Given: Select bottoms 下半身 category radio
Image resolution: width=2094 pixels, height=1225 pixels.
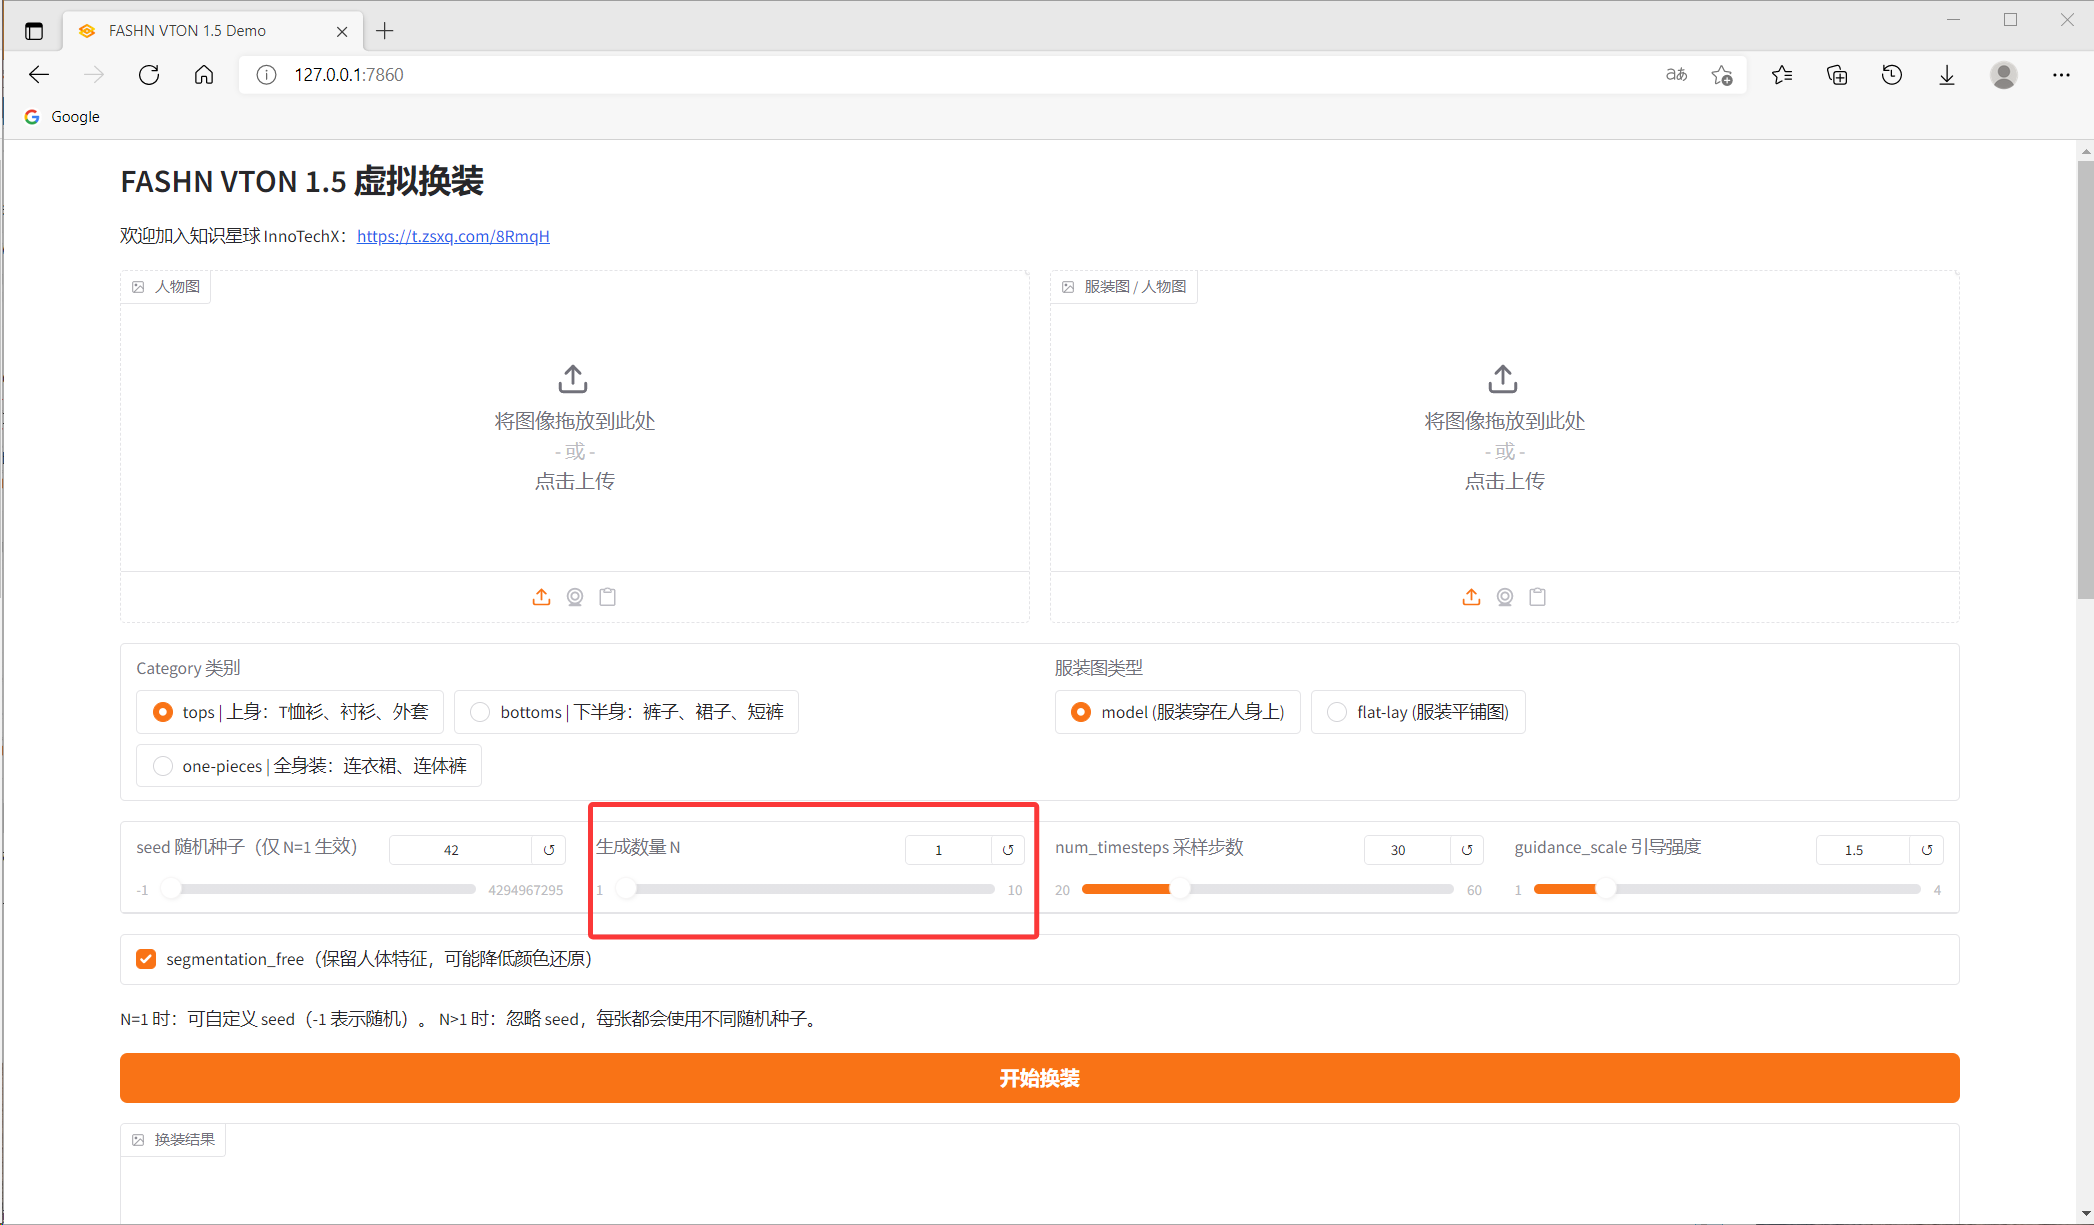Looking at the screenshot, I should tap(481, 712).
